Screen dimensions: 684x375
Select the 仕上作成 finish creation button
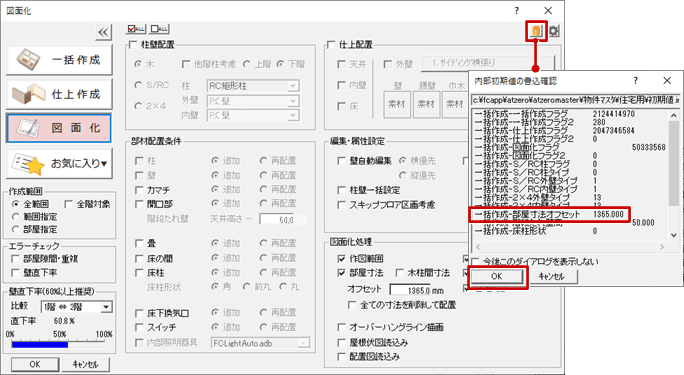(x=59, y=94)
